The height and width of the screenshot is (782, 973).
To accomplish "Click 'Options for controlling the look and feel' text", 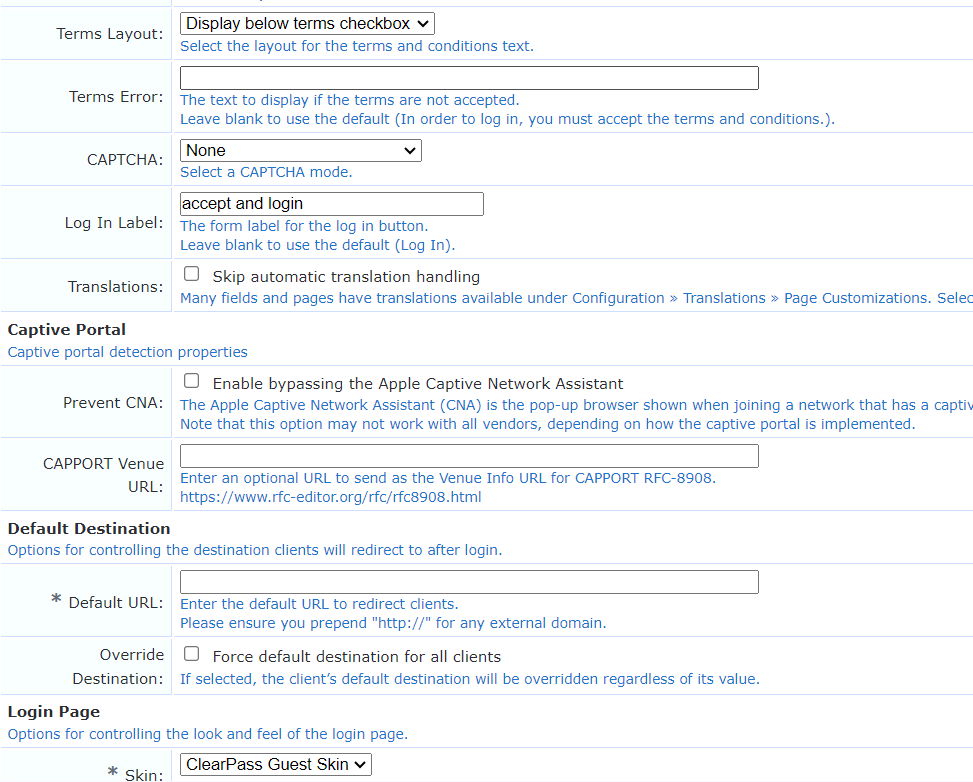I will (208, 734).
